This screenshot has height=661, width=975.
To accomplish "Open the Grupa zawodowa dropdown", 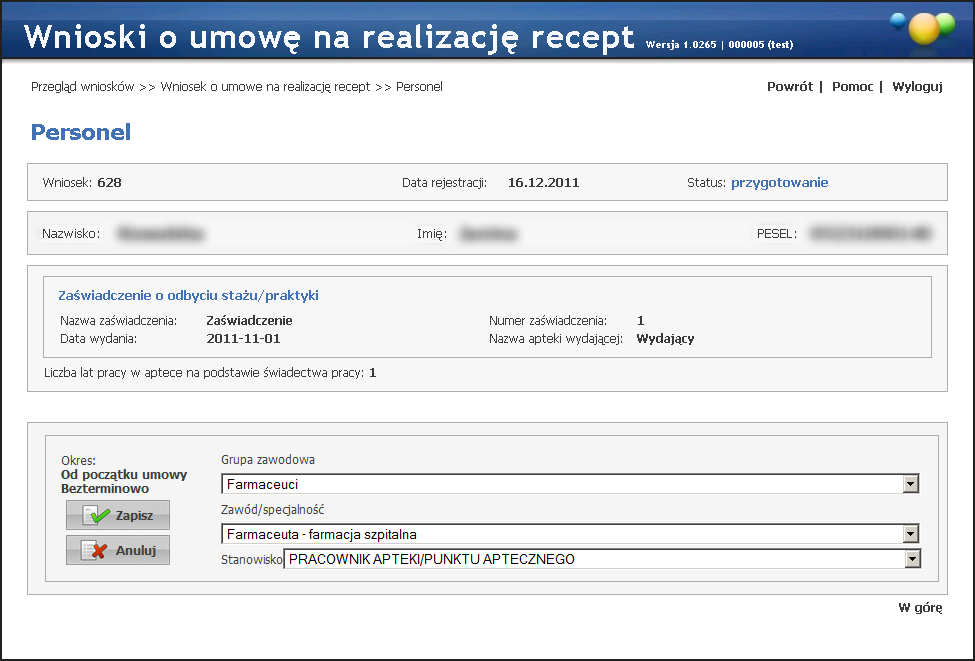I will [910, 484].
